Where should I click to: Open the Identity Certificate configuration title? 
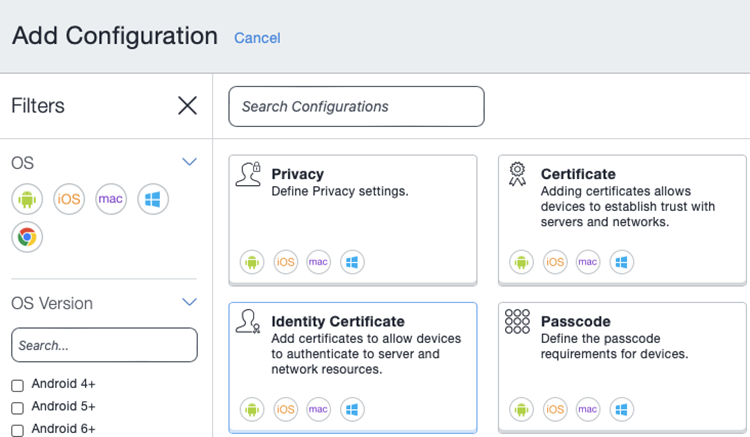[x=338, y=322]
